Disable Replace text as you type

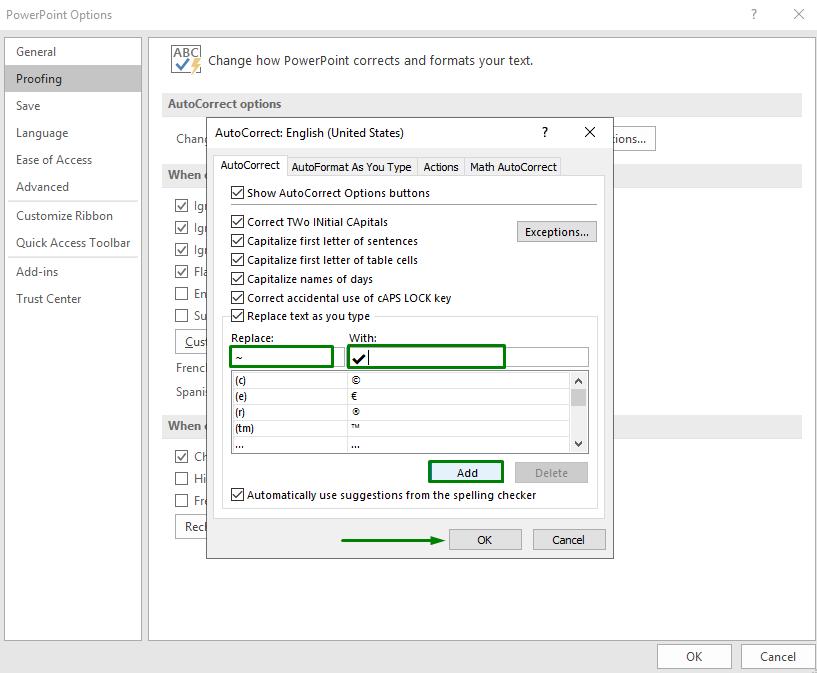[237, 313]
